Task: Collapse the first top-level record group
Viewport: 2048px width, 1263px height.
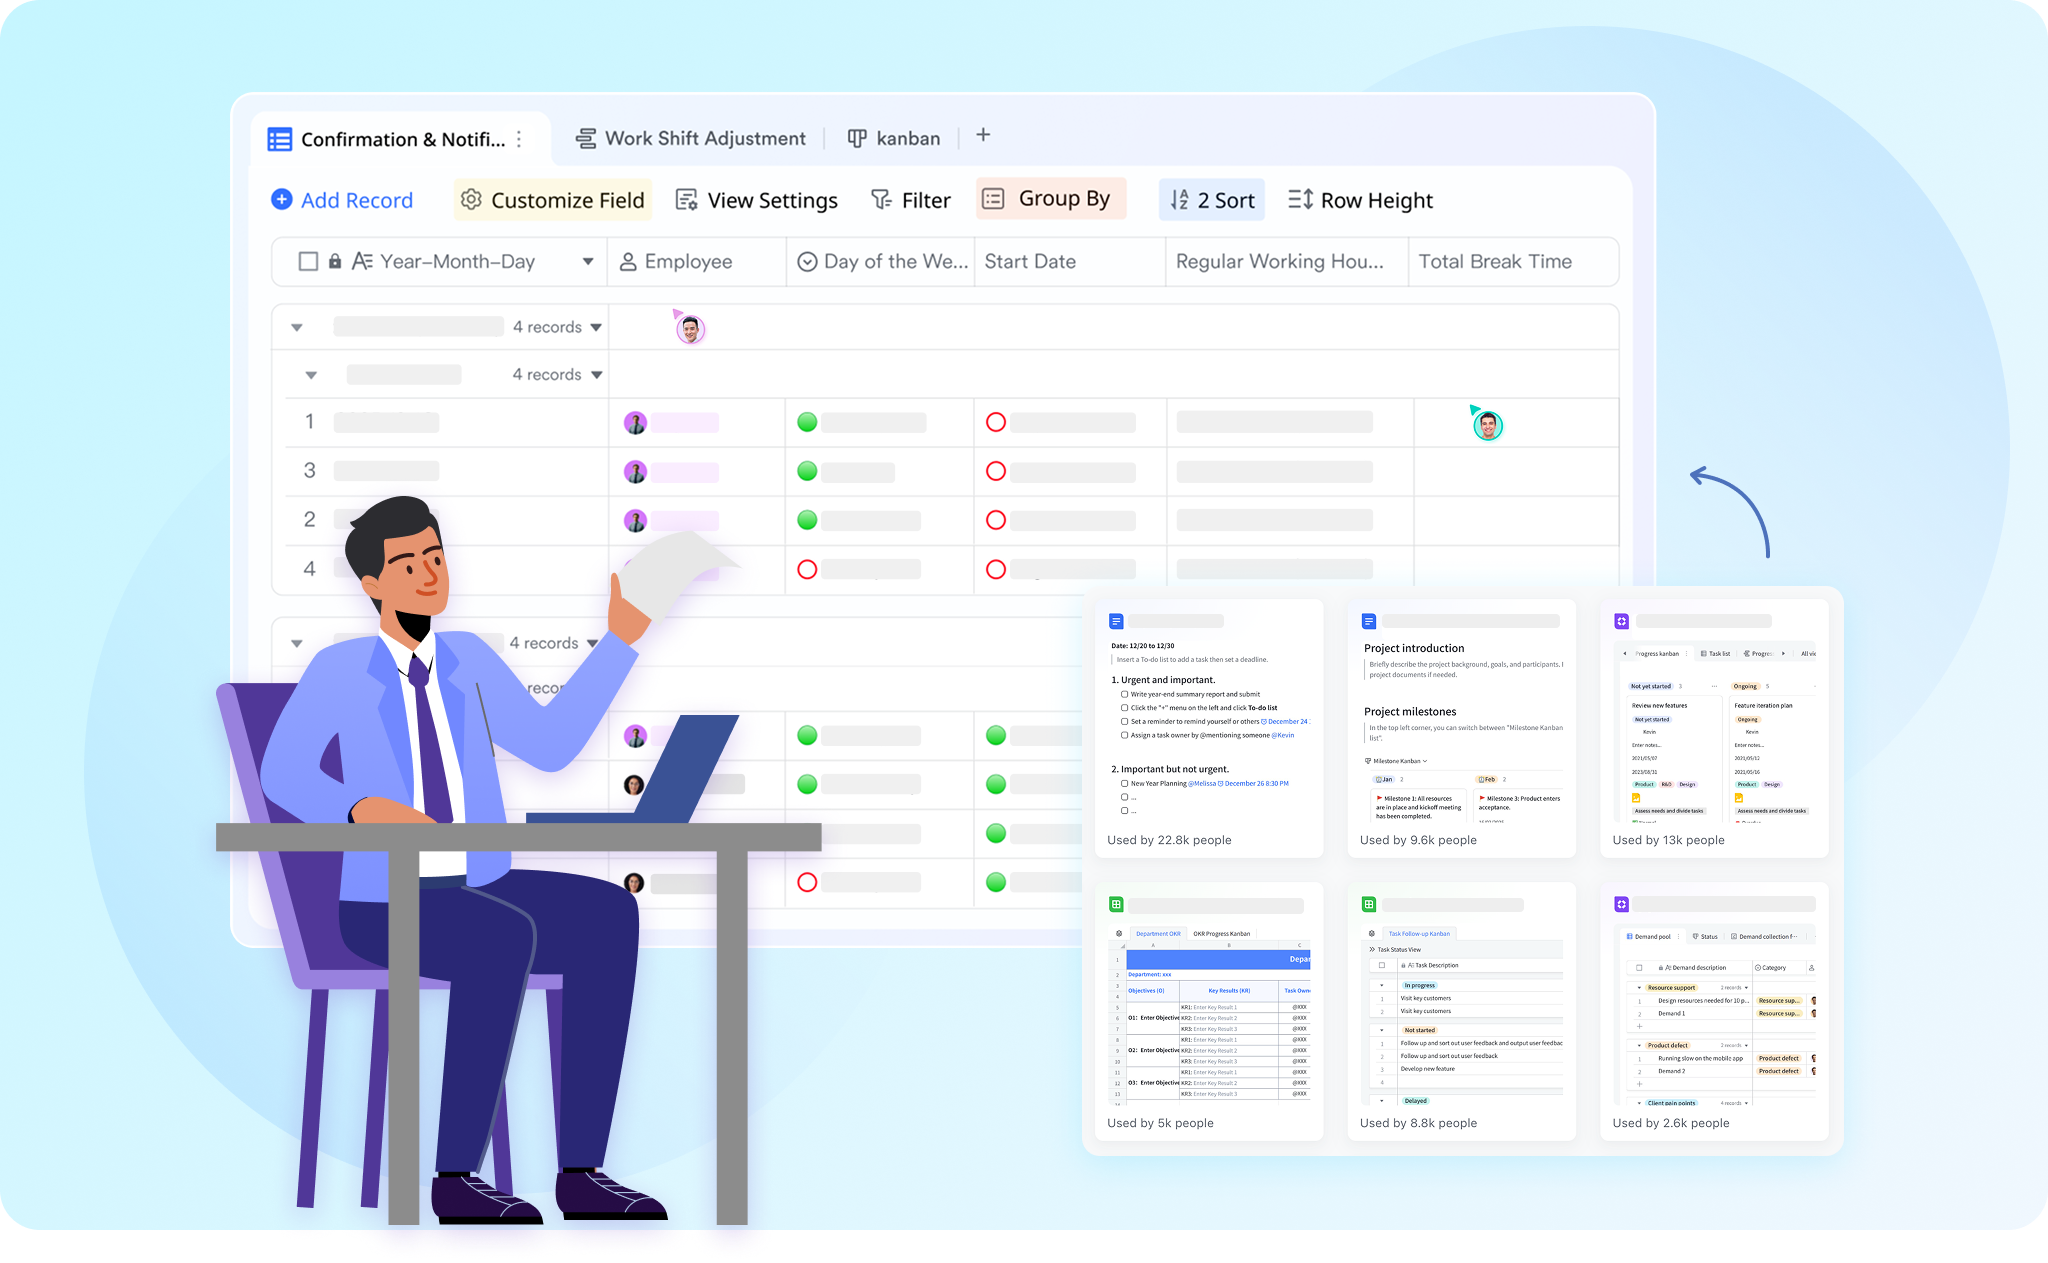Action: coord(297,327)
